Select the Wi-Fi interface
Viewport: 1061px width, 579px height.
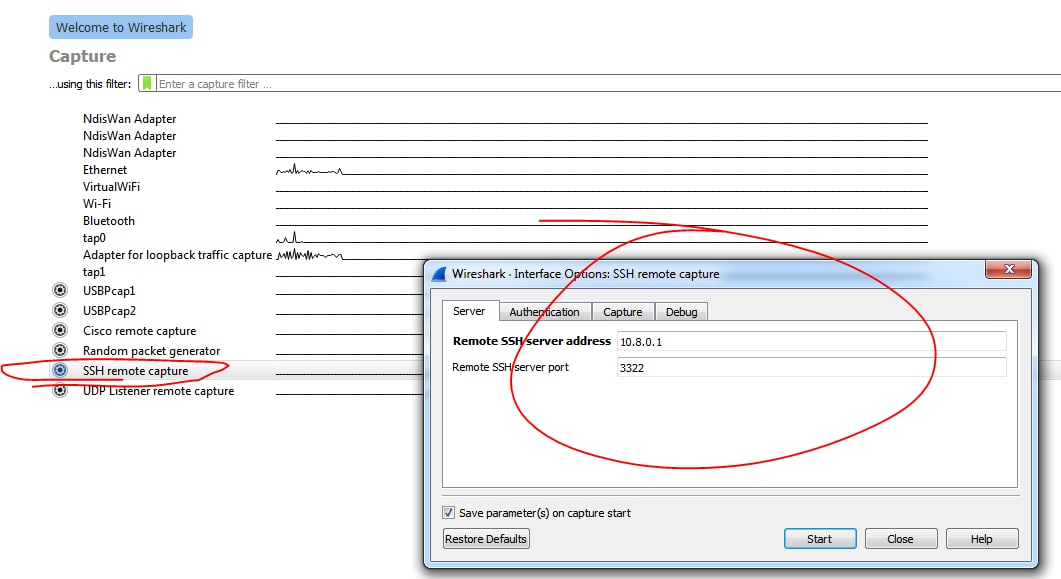[x=97, y=204]
